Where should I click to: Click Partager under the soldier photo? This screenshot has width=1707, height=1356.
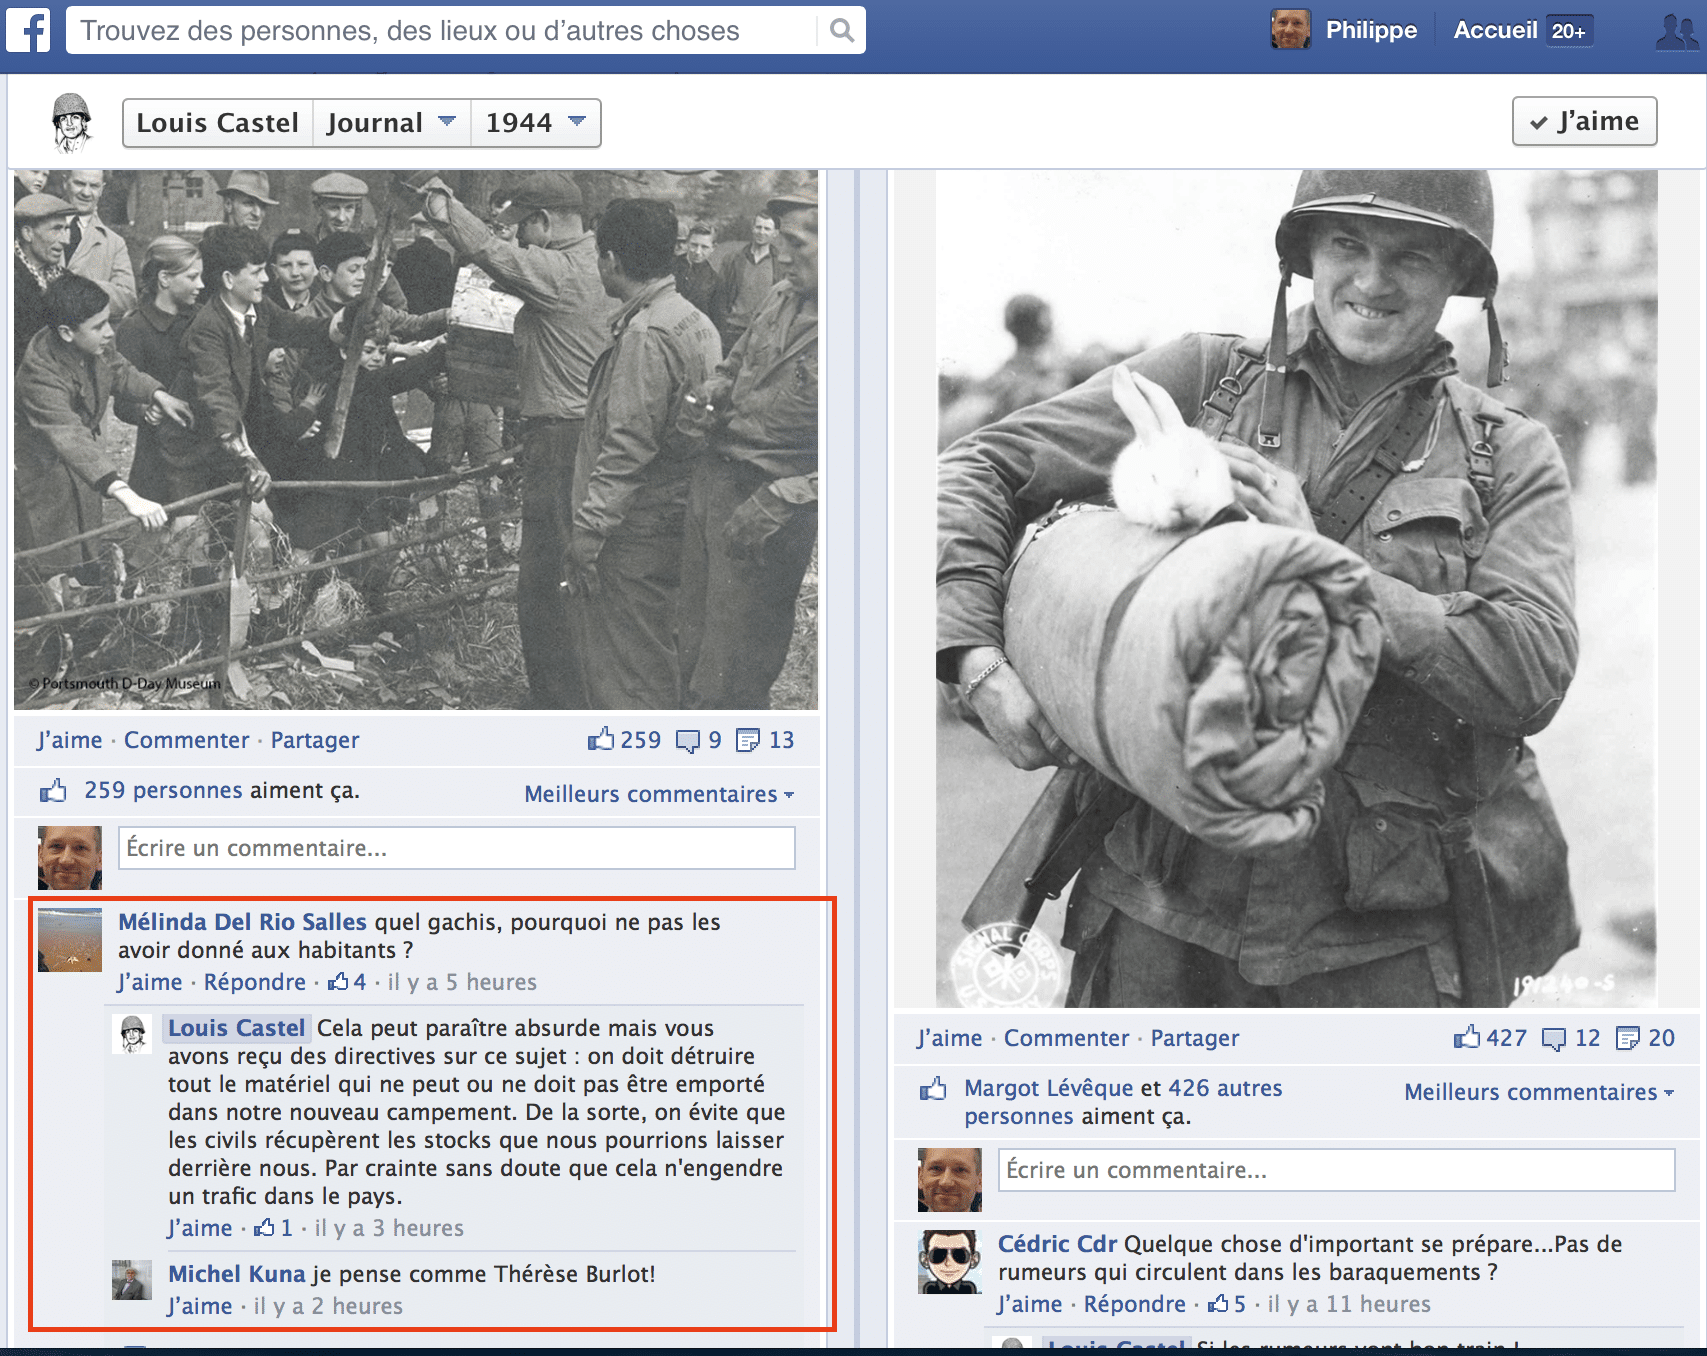click(1195, 1038)
